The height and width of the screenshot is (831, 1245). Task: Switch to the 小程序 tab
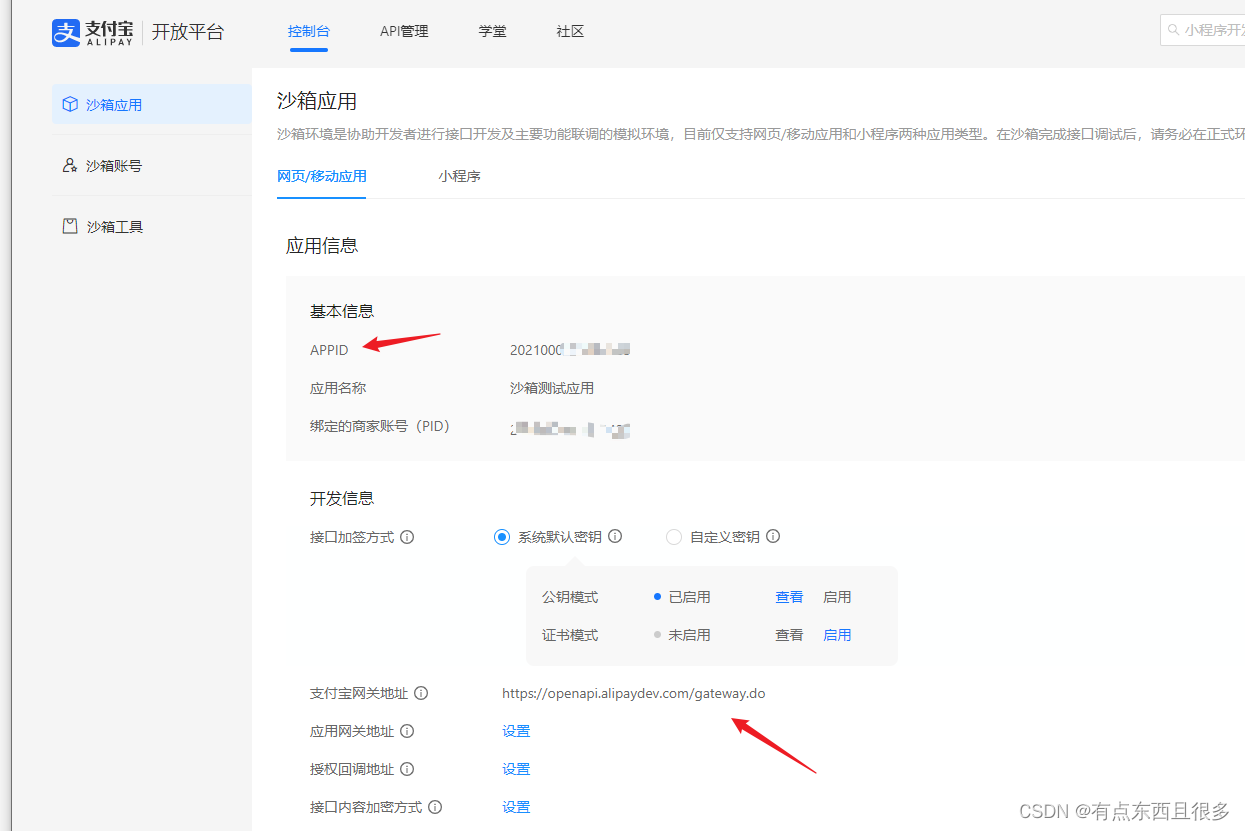(459, 176)
